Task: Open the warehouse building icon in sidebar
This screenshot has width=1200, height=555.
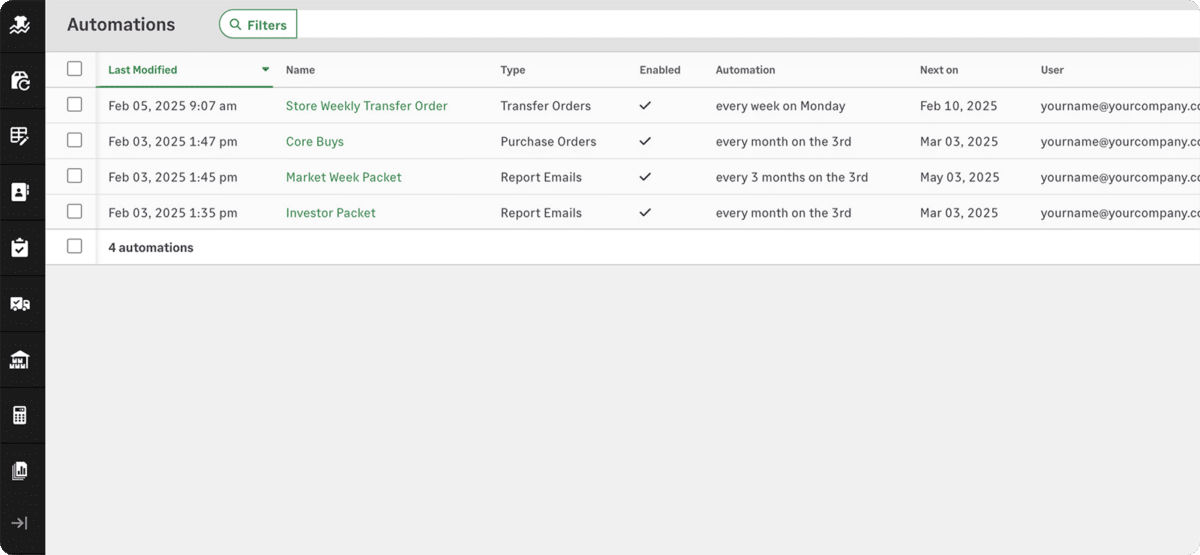Action: tap(20, 360)
